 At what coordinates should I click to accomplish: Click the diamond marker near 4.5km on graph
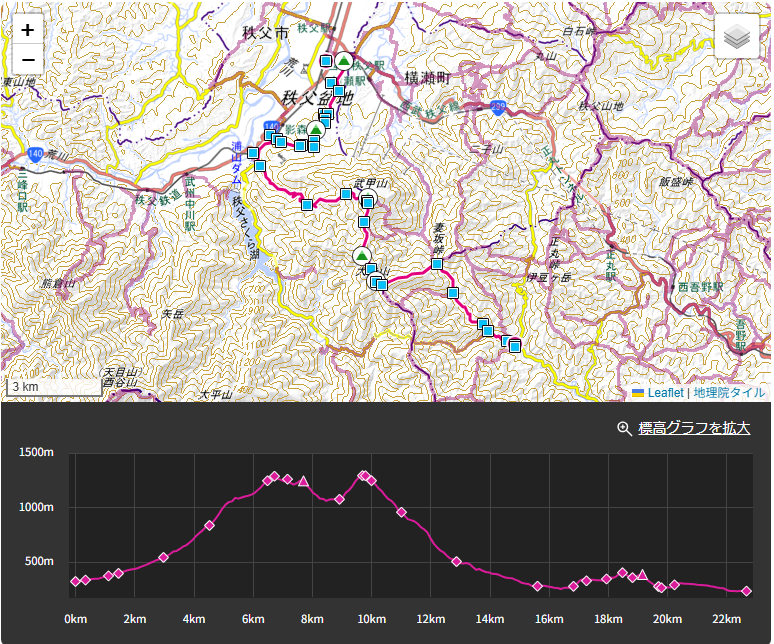pyautogui.click(x=209, y=525)
